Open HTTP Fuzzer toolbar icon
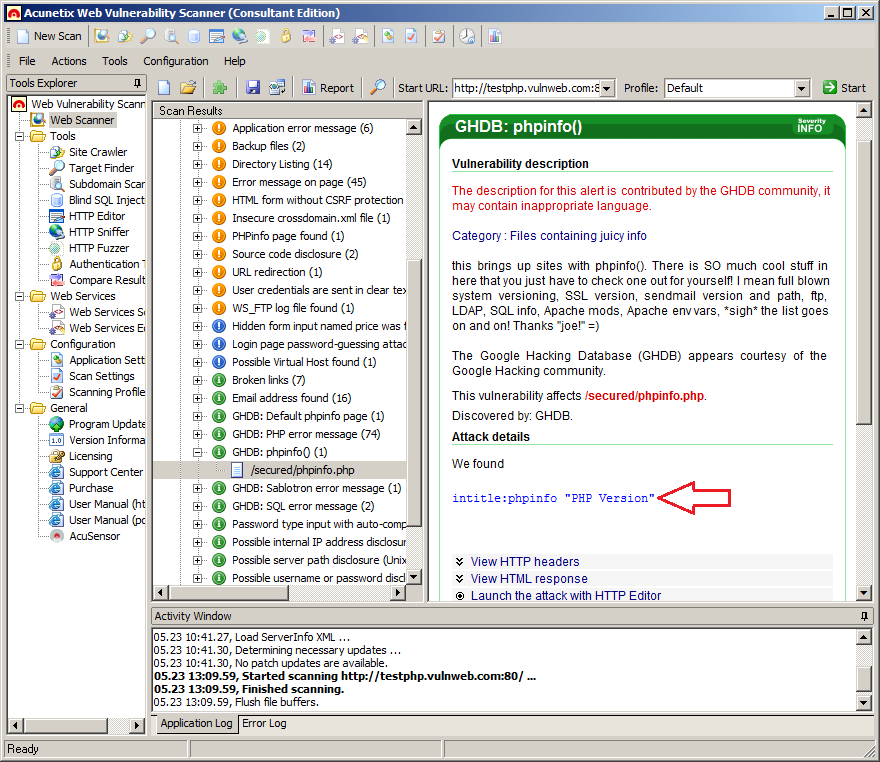 (x=262, y=36)
